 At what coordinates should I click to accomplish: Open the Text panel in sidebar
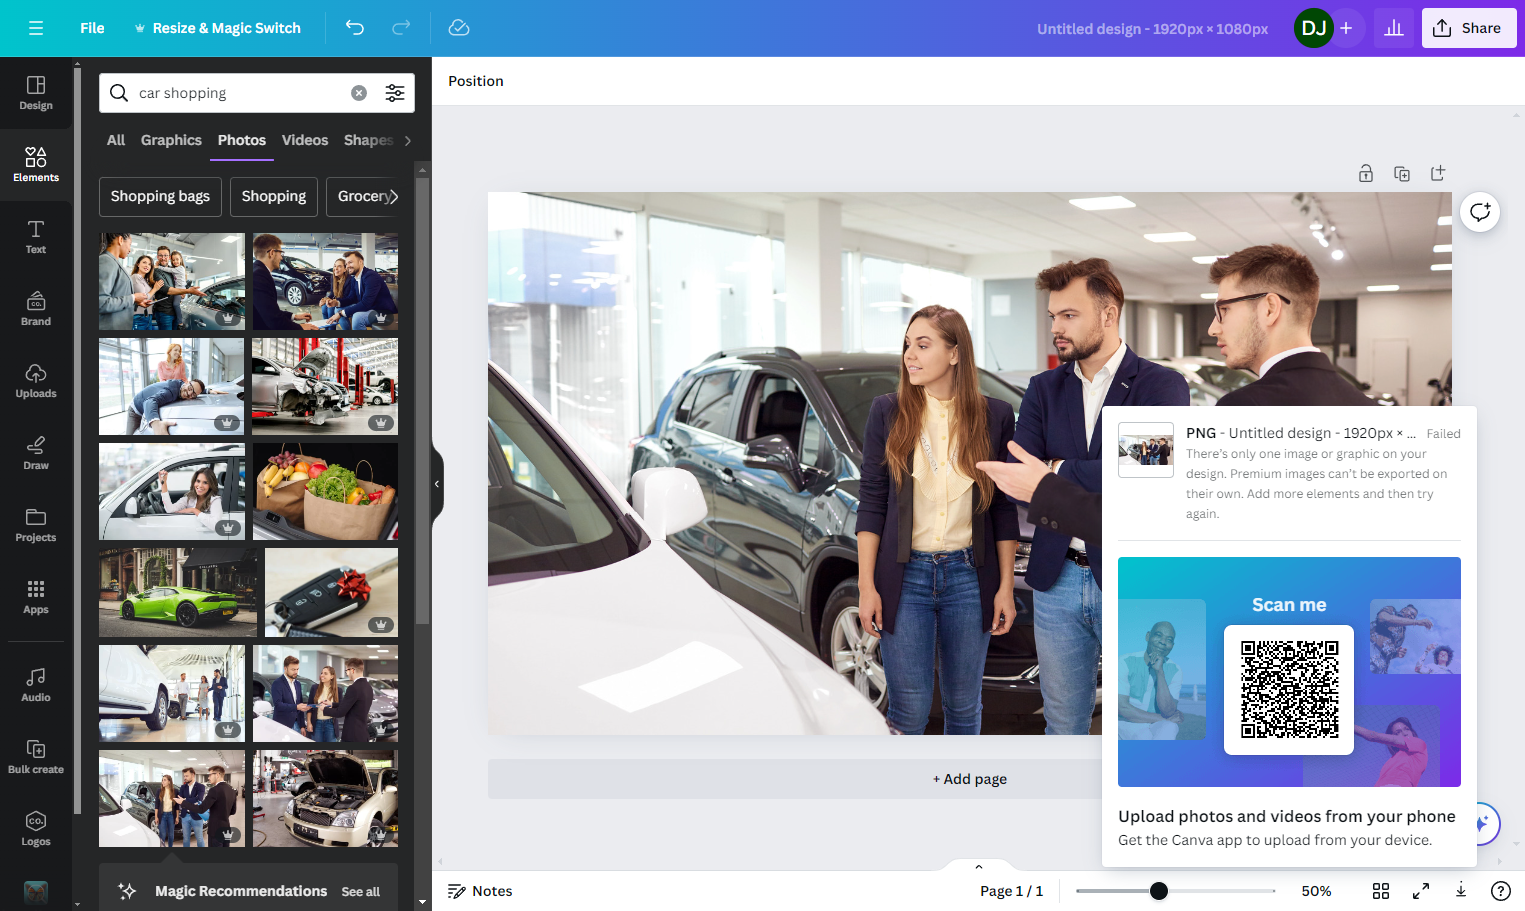(36, 237)
